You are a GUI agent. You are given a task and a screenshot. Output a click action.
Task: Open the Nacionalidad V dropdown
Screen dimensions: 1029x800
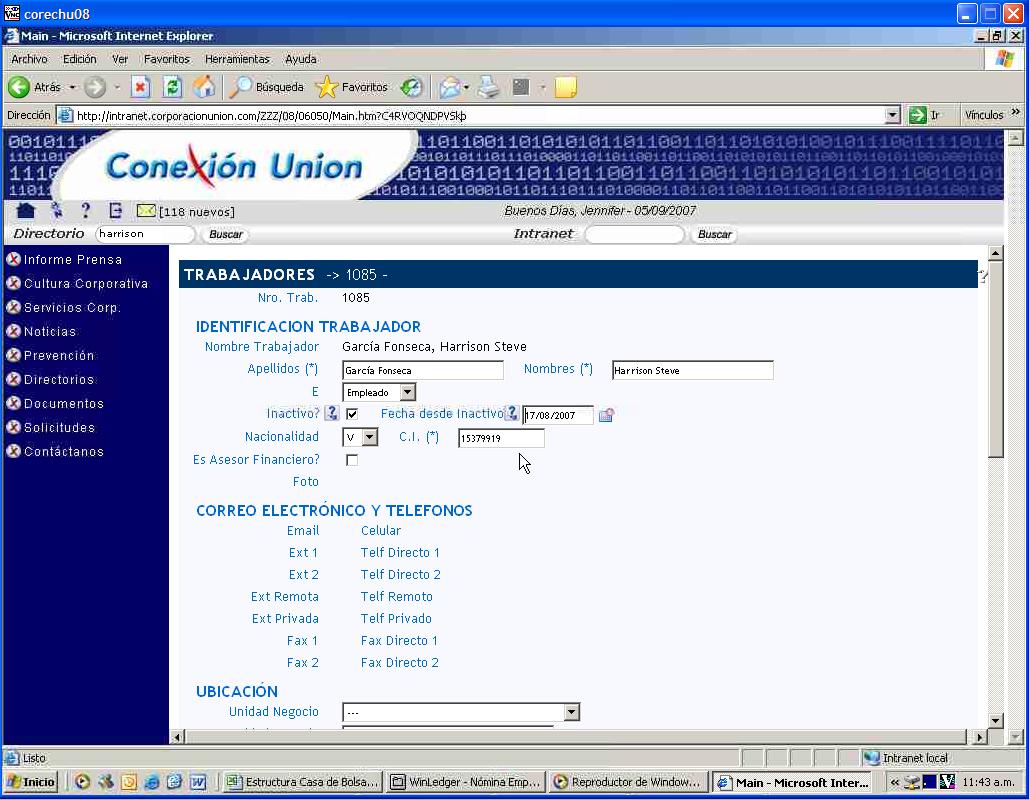coord(360,437)
